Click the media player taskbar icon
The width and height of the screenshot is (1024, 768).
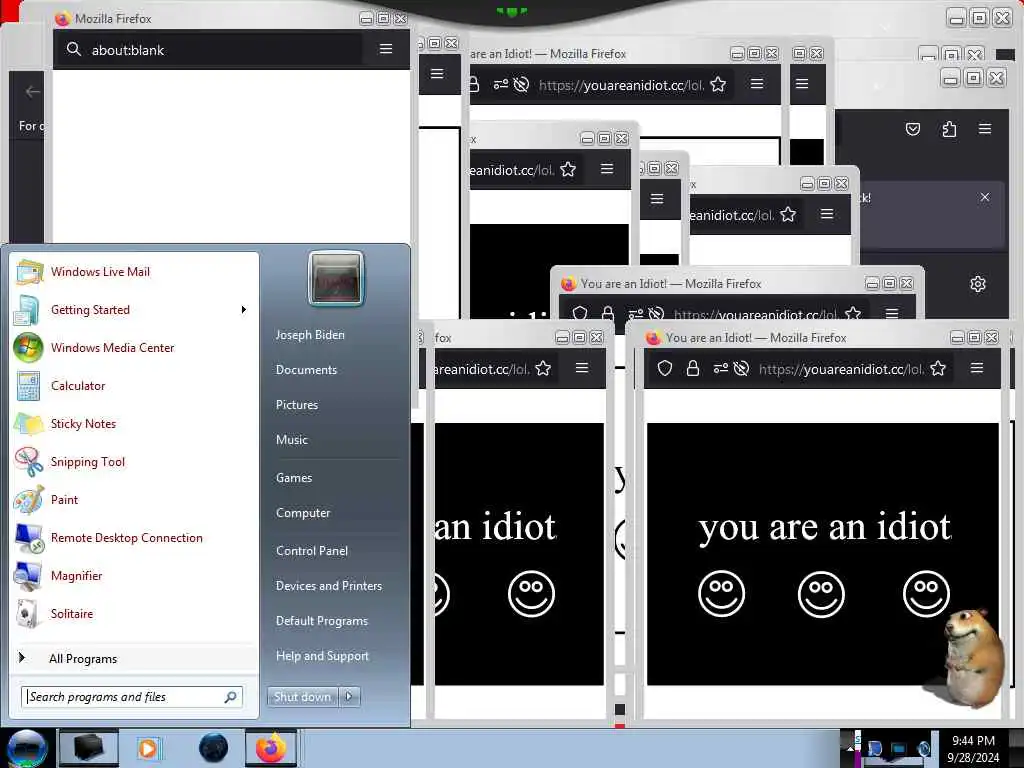148,748
